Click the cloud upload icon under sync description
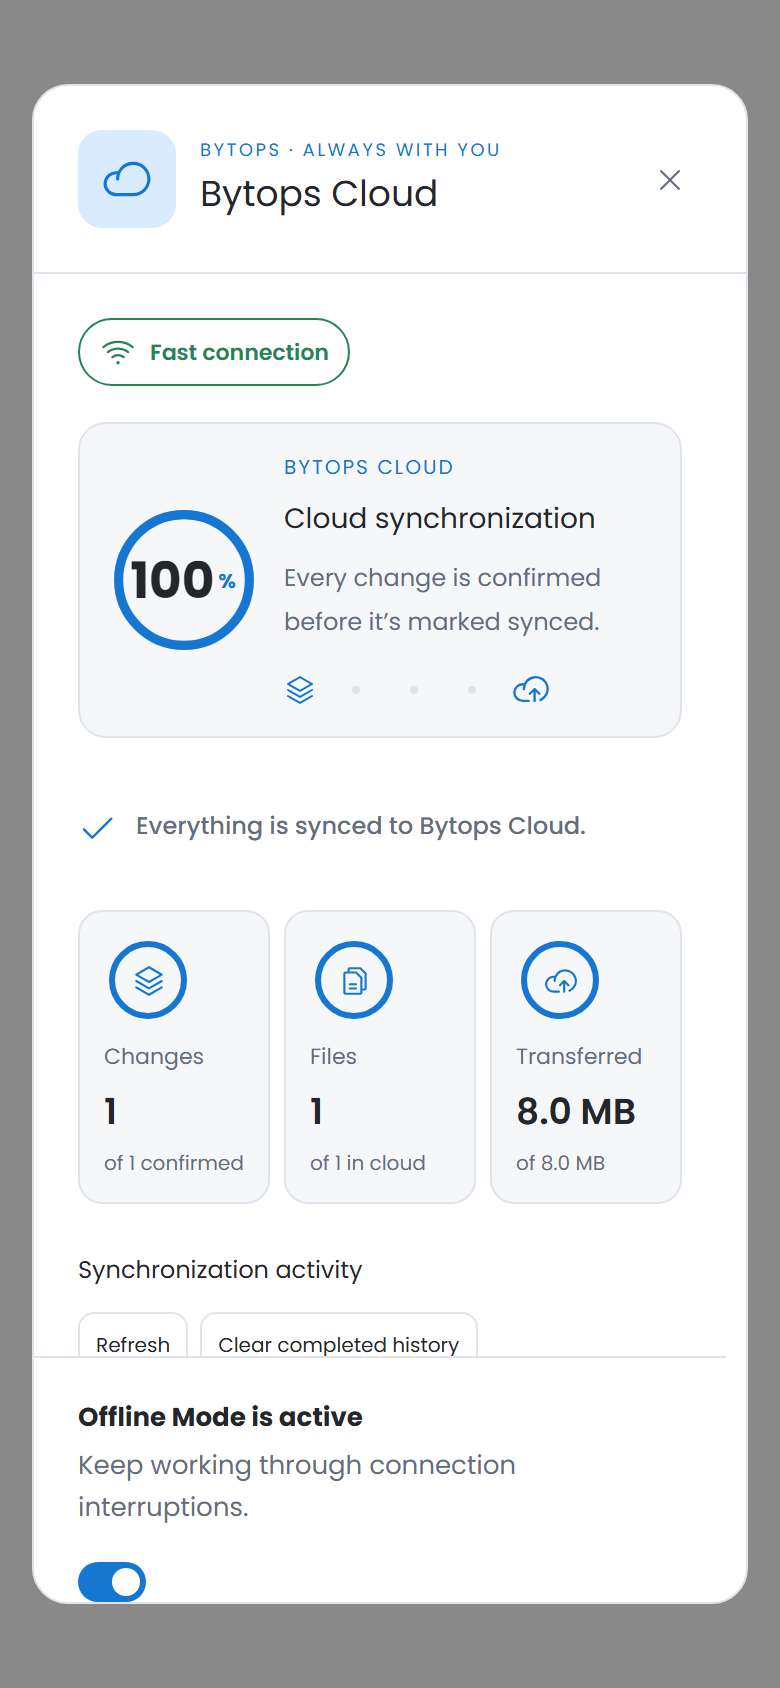Screen dimensions: 780x1688 pyautogui.click(x=531, y=690)
